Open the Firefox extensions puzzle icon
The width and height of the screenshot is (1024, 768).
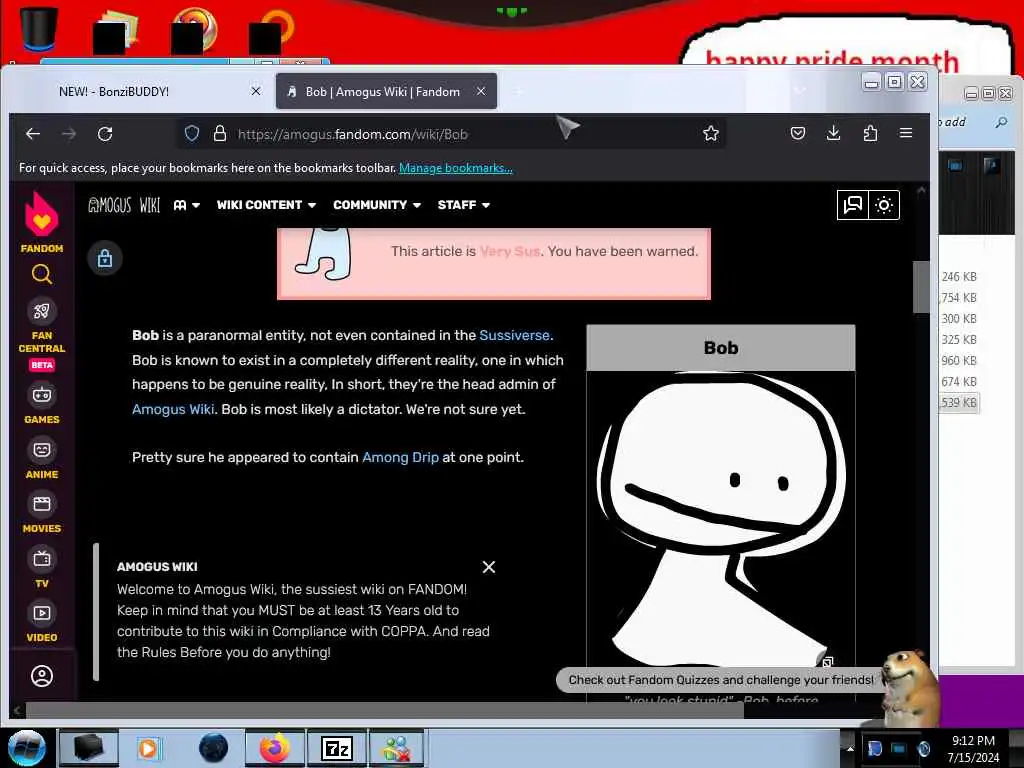870,133
